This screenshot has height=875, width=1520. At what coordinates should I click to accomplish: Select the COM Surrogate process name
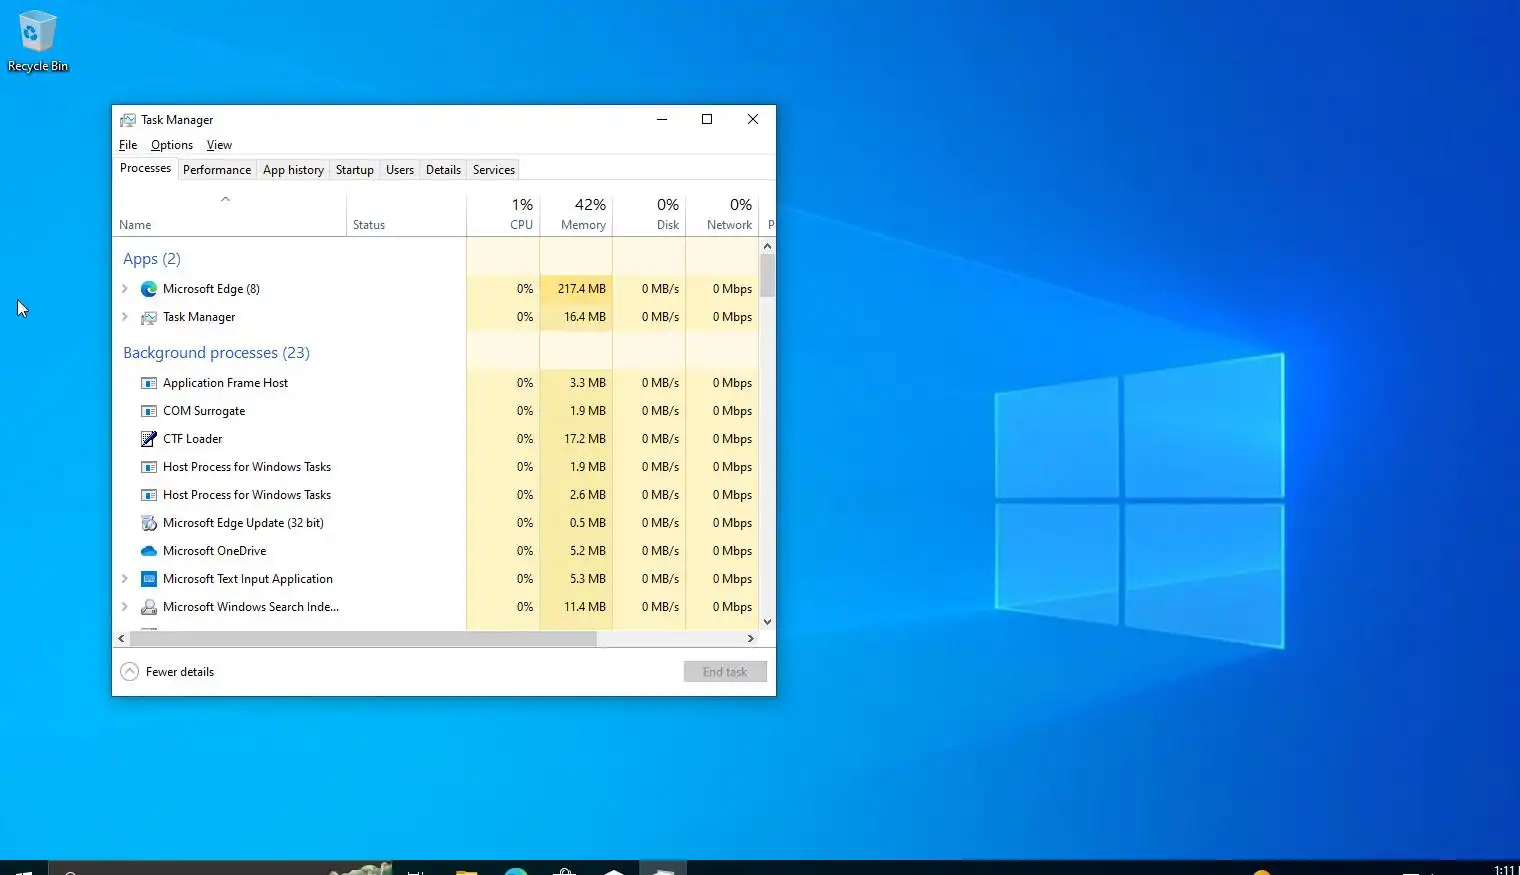204,411
